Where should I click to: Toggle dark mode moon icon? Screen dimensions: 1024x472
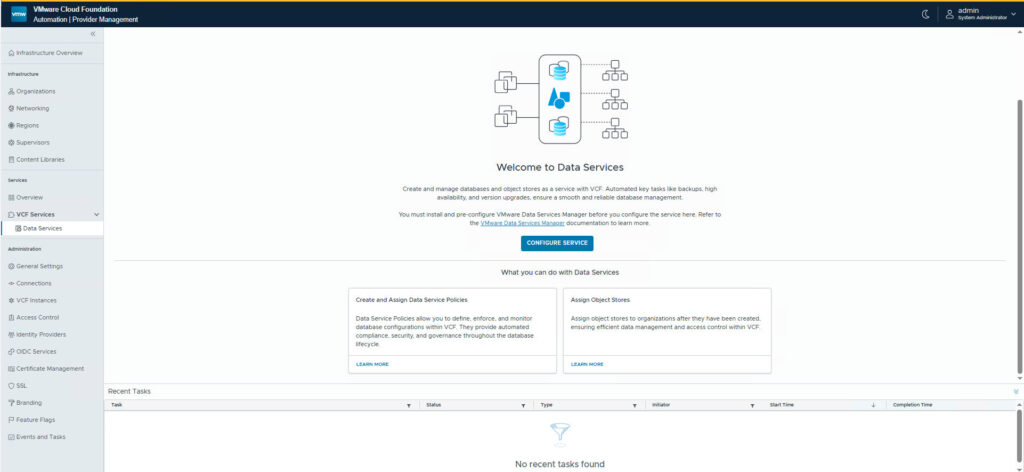(925, 14)
